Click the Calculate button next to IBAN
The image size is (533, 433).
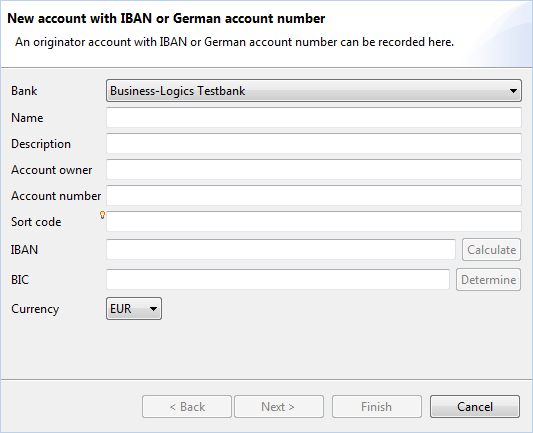(x=491, y=250)
